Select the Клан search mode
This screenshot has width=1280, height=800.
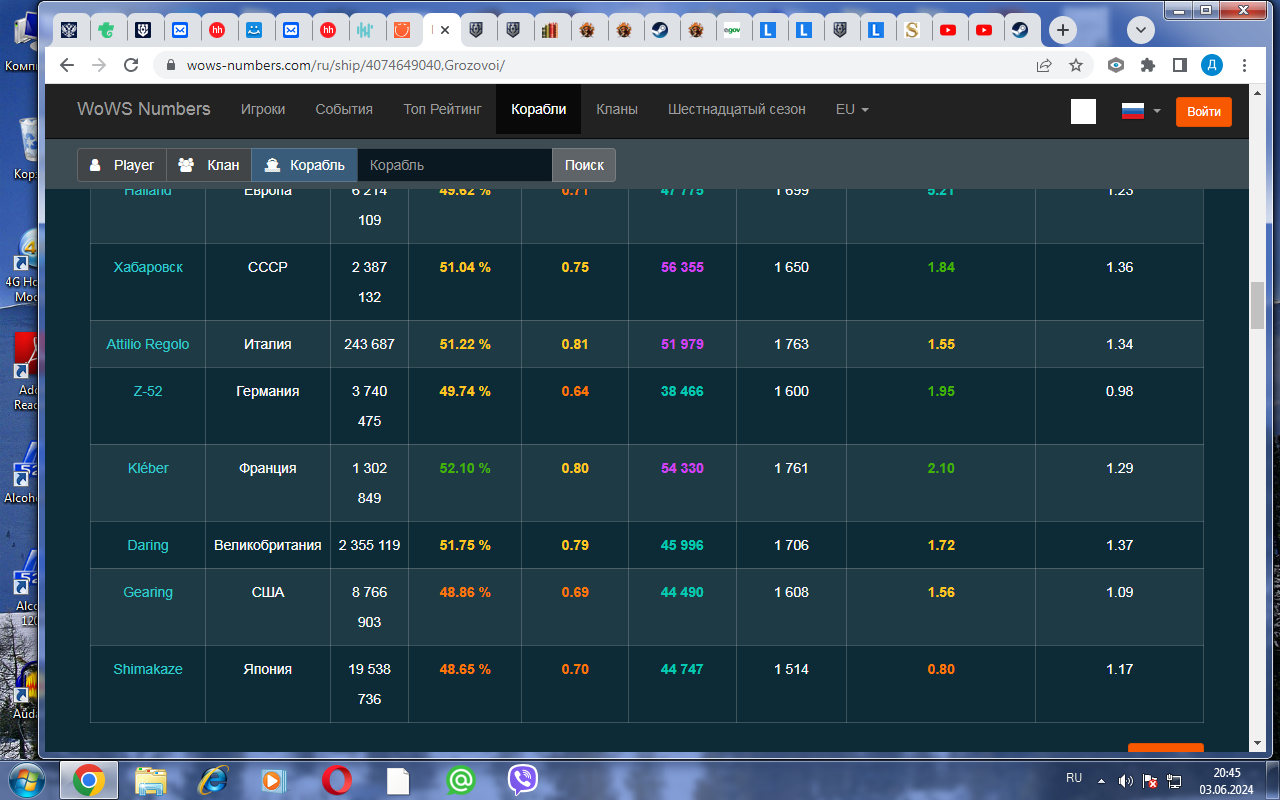click(x=209, y=165)
